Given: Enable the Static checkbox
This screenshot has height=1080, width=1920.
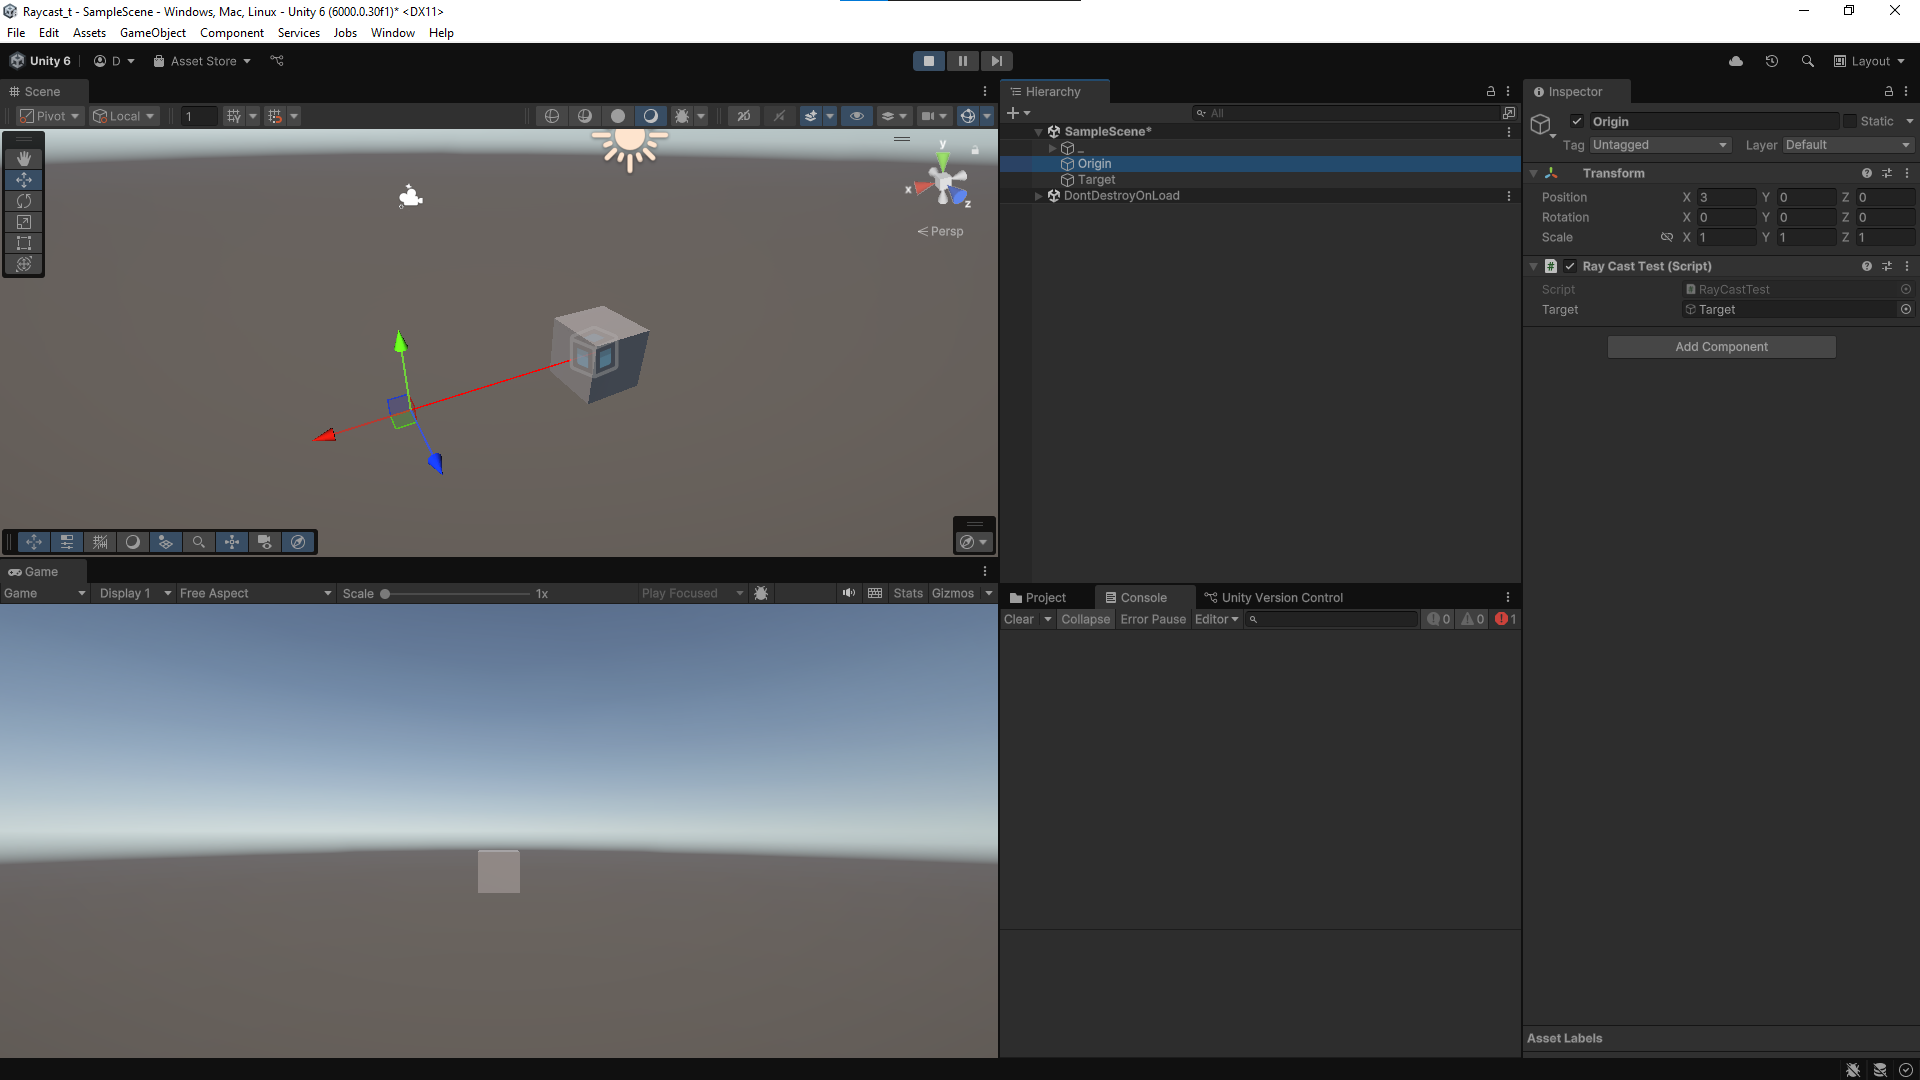Looking at the screenshot, I should pyautogui.click(x=1850, y=121).
